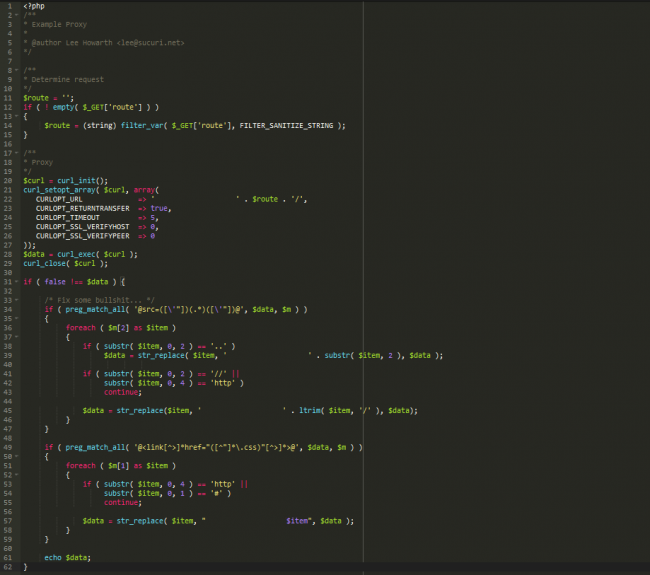Viewport: 650px width, 575px height.
Task: Click line number 62 in the gutter
Action: (7, 566)
